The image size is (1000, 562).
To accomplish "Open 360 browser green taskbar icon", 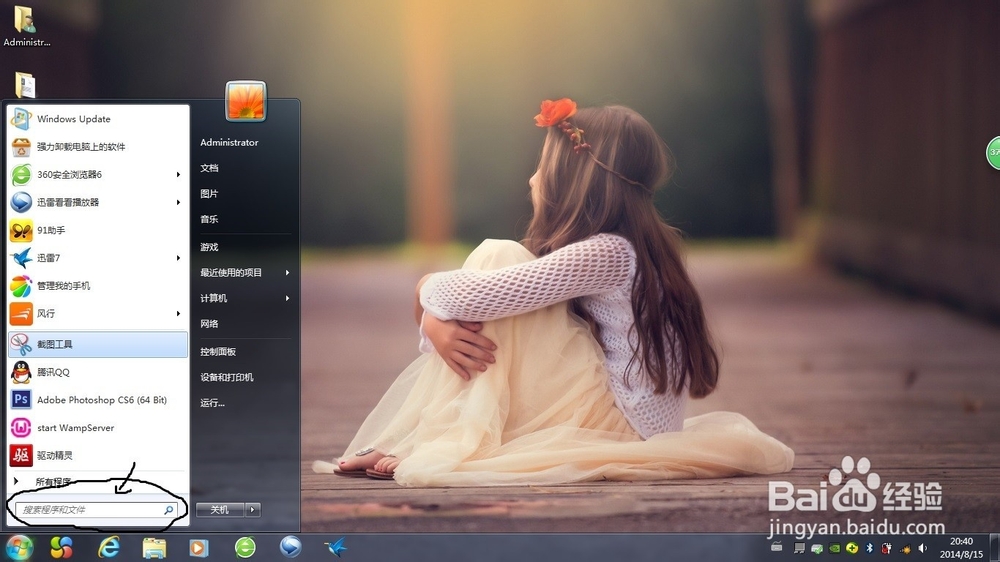I will click(x=245, y=547).
